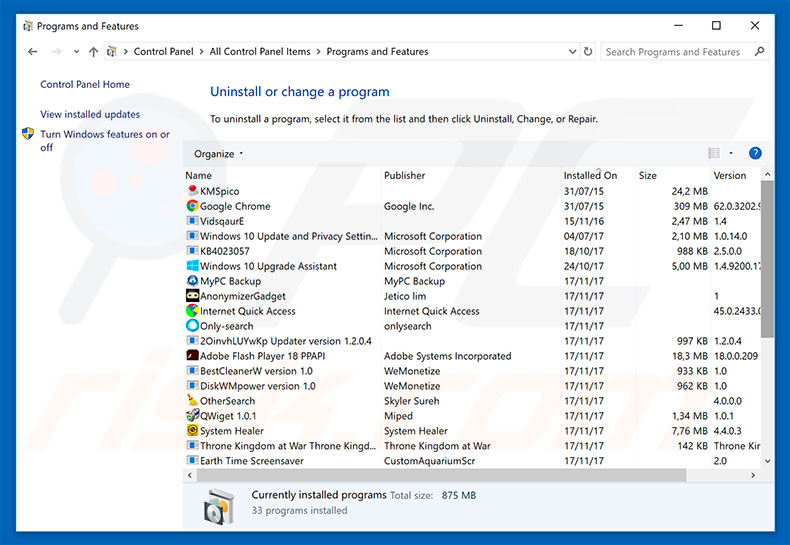Click Control Panel in breadcrumb
The image size is (790, 545).
[163, 51]
